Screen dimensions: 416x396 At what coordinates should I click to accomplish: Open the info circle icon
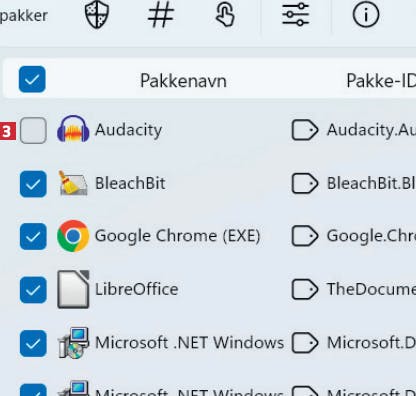point(366,15)
